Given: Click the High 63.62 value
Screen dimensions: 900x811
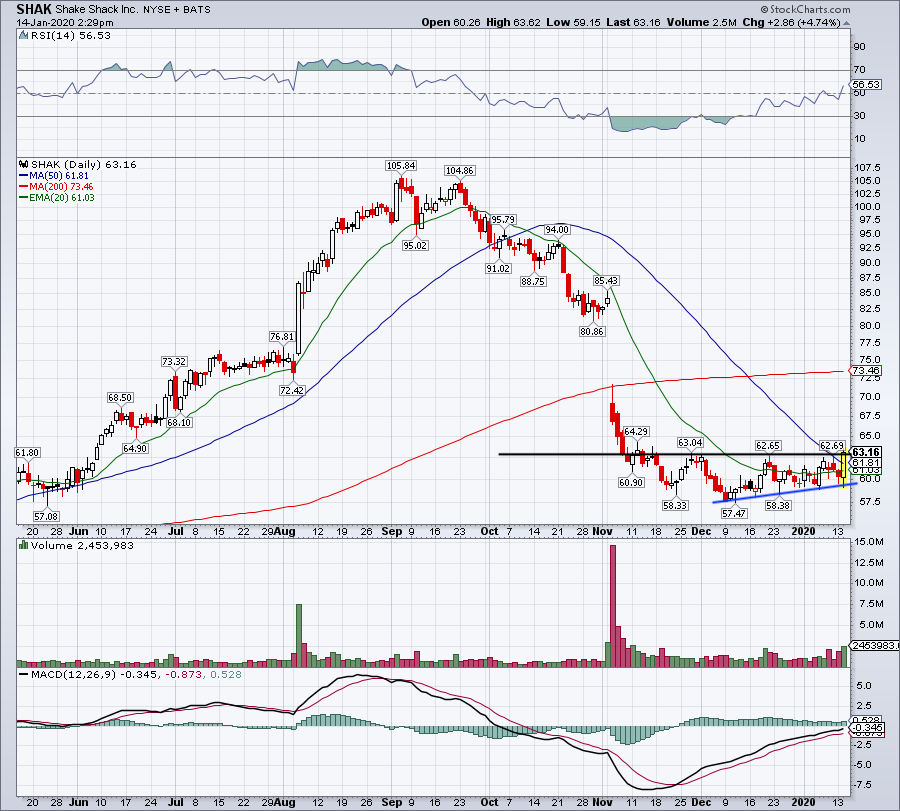Looking at the screenshot, I should point(513,22).
